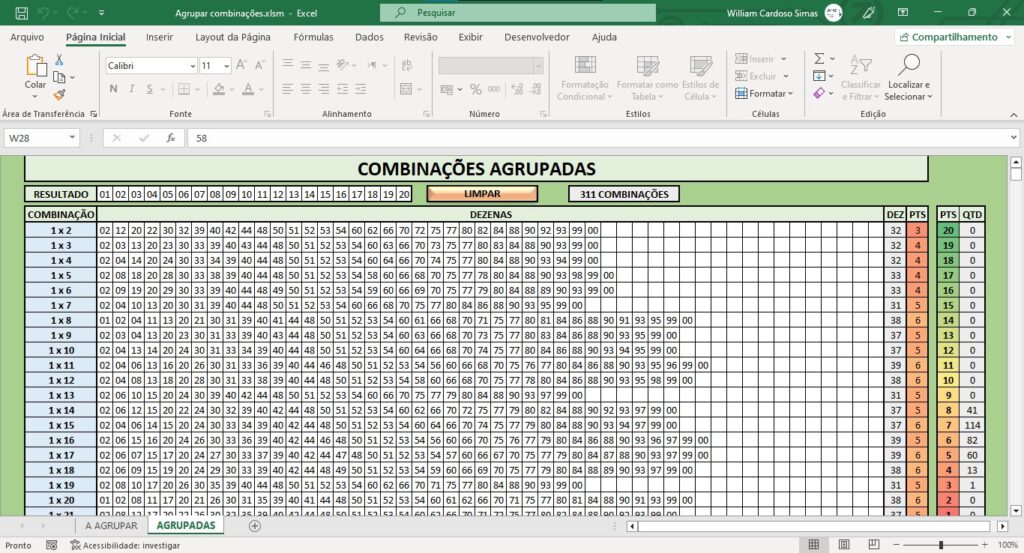Toggle align text left
Screen dimensions: 1024x553
pos(287,89)
